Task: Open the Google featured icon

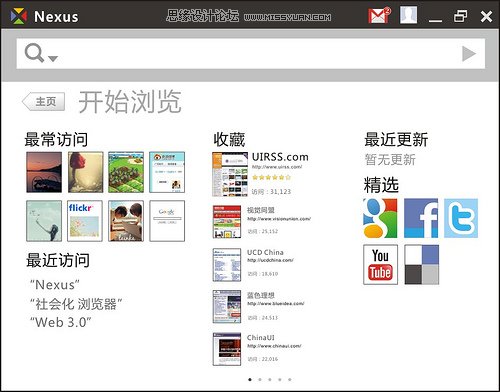Action: tap(380, 218)
